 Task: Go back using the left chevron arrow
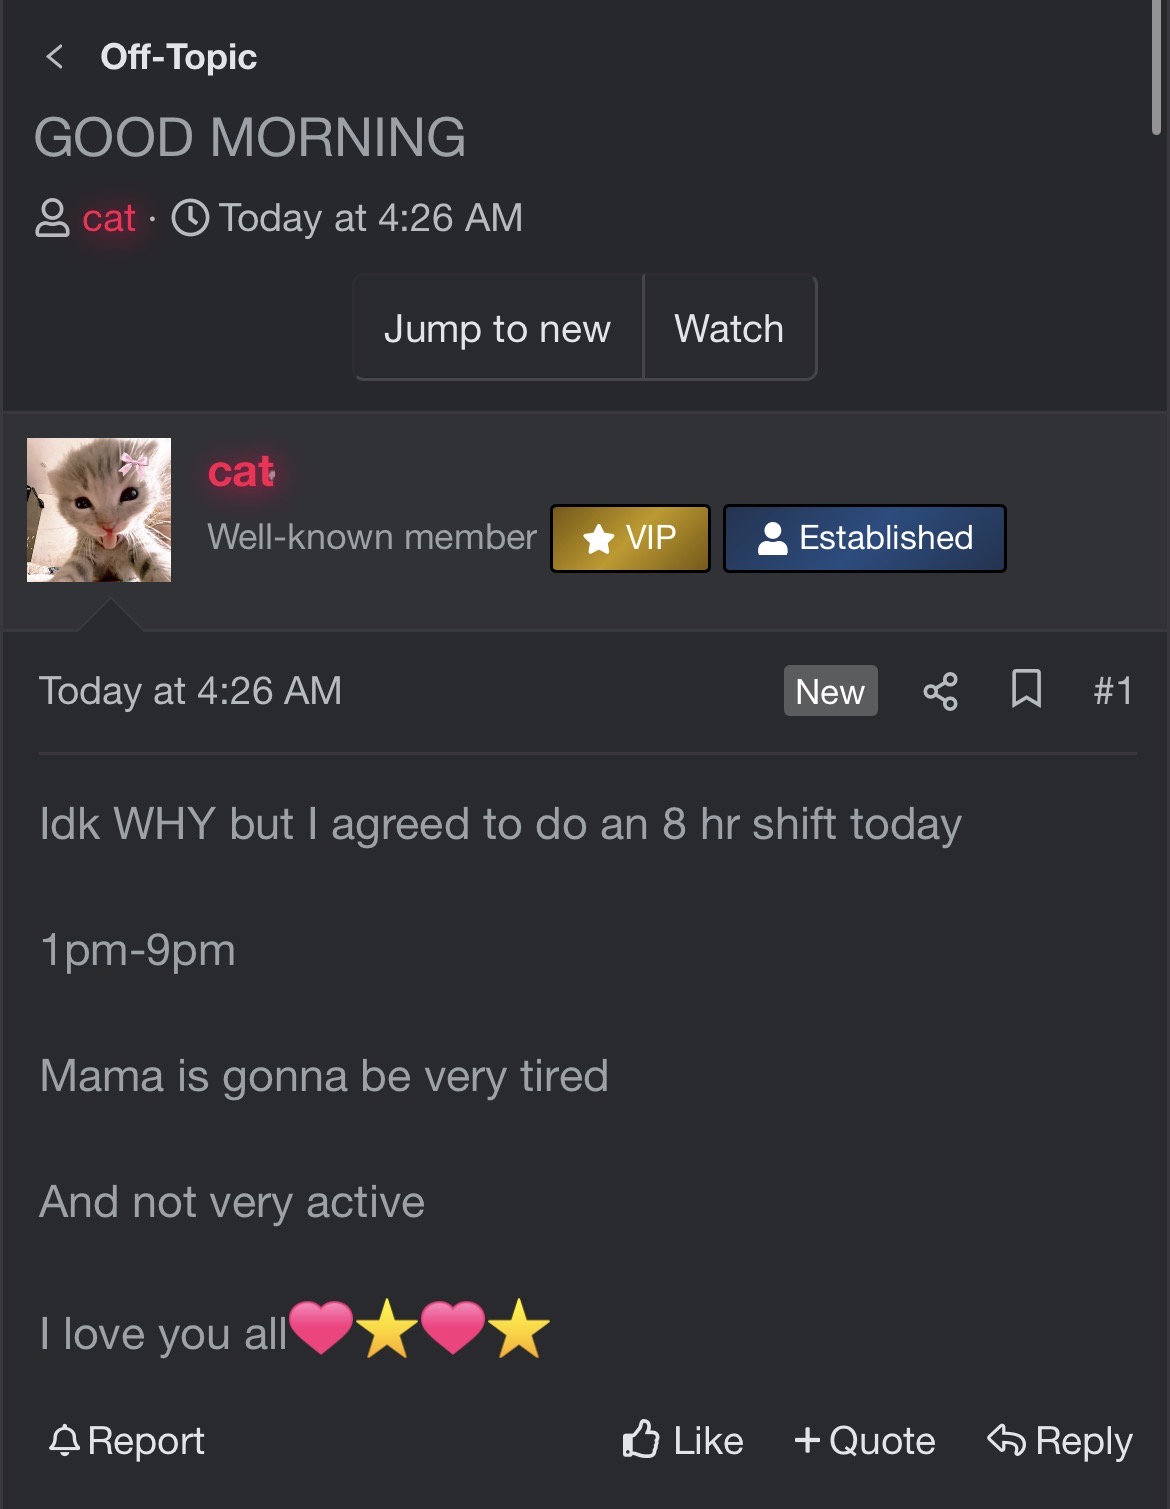click(55, 57)
